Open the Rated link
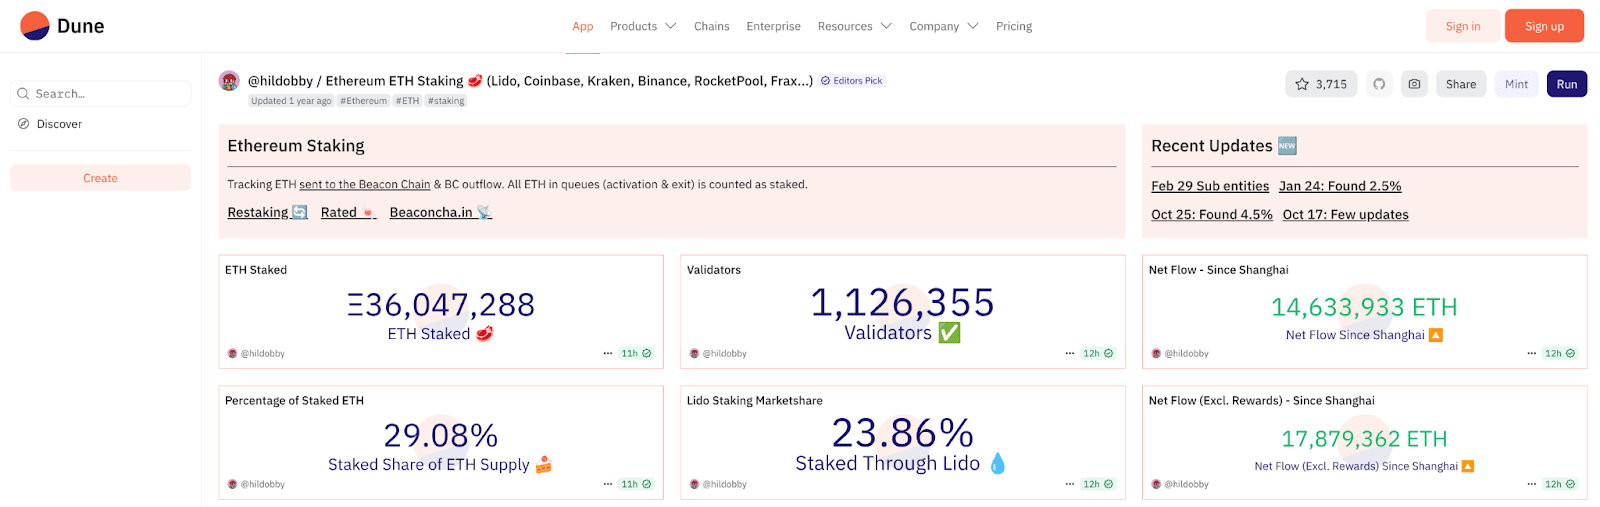The width and height of the screenshot is (1600, 507). 348,212
